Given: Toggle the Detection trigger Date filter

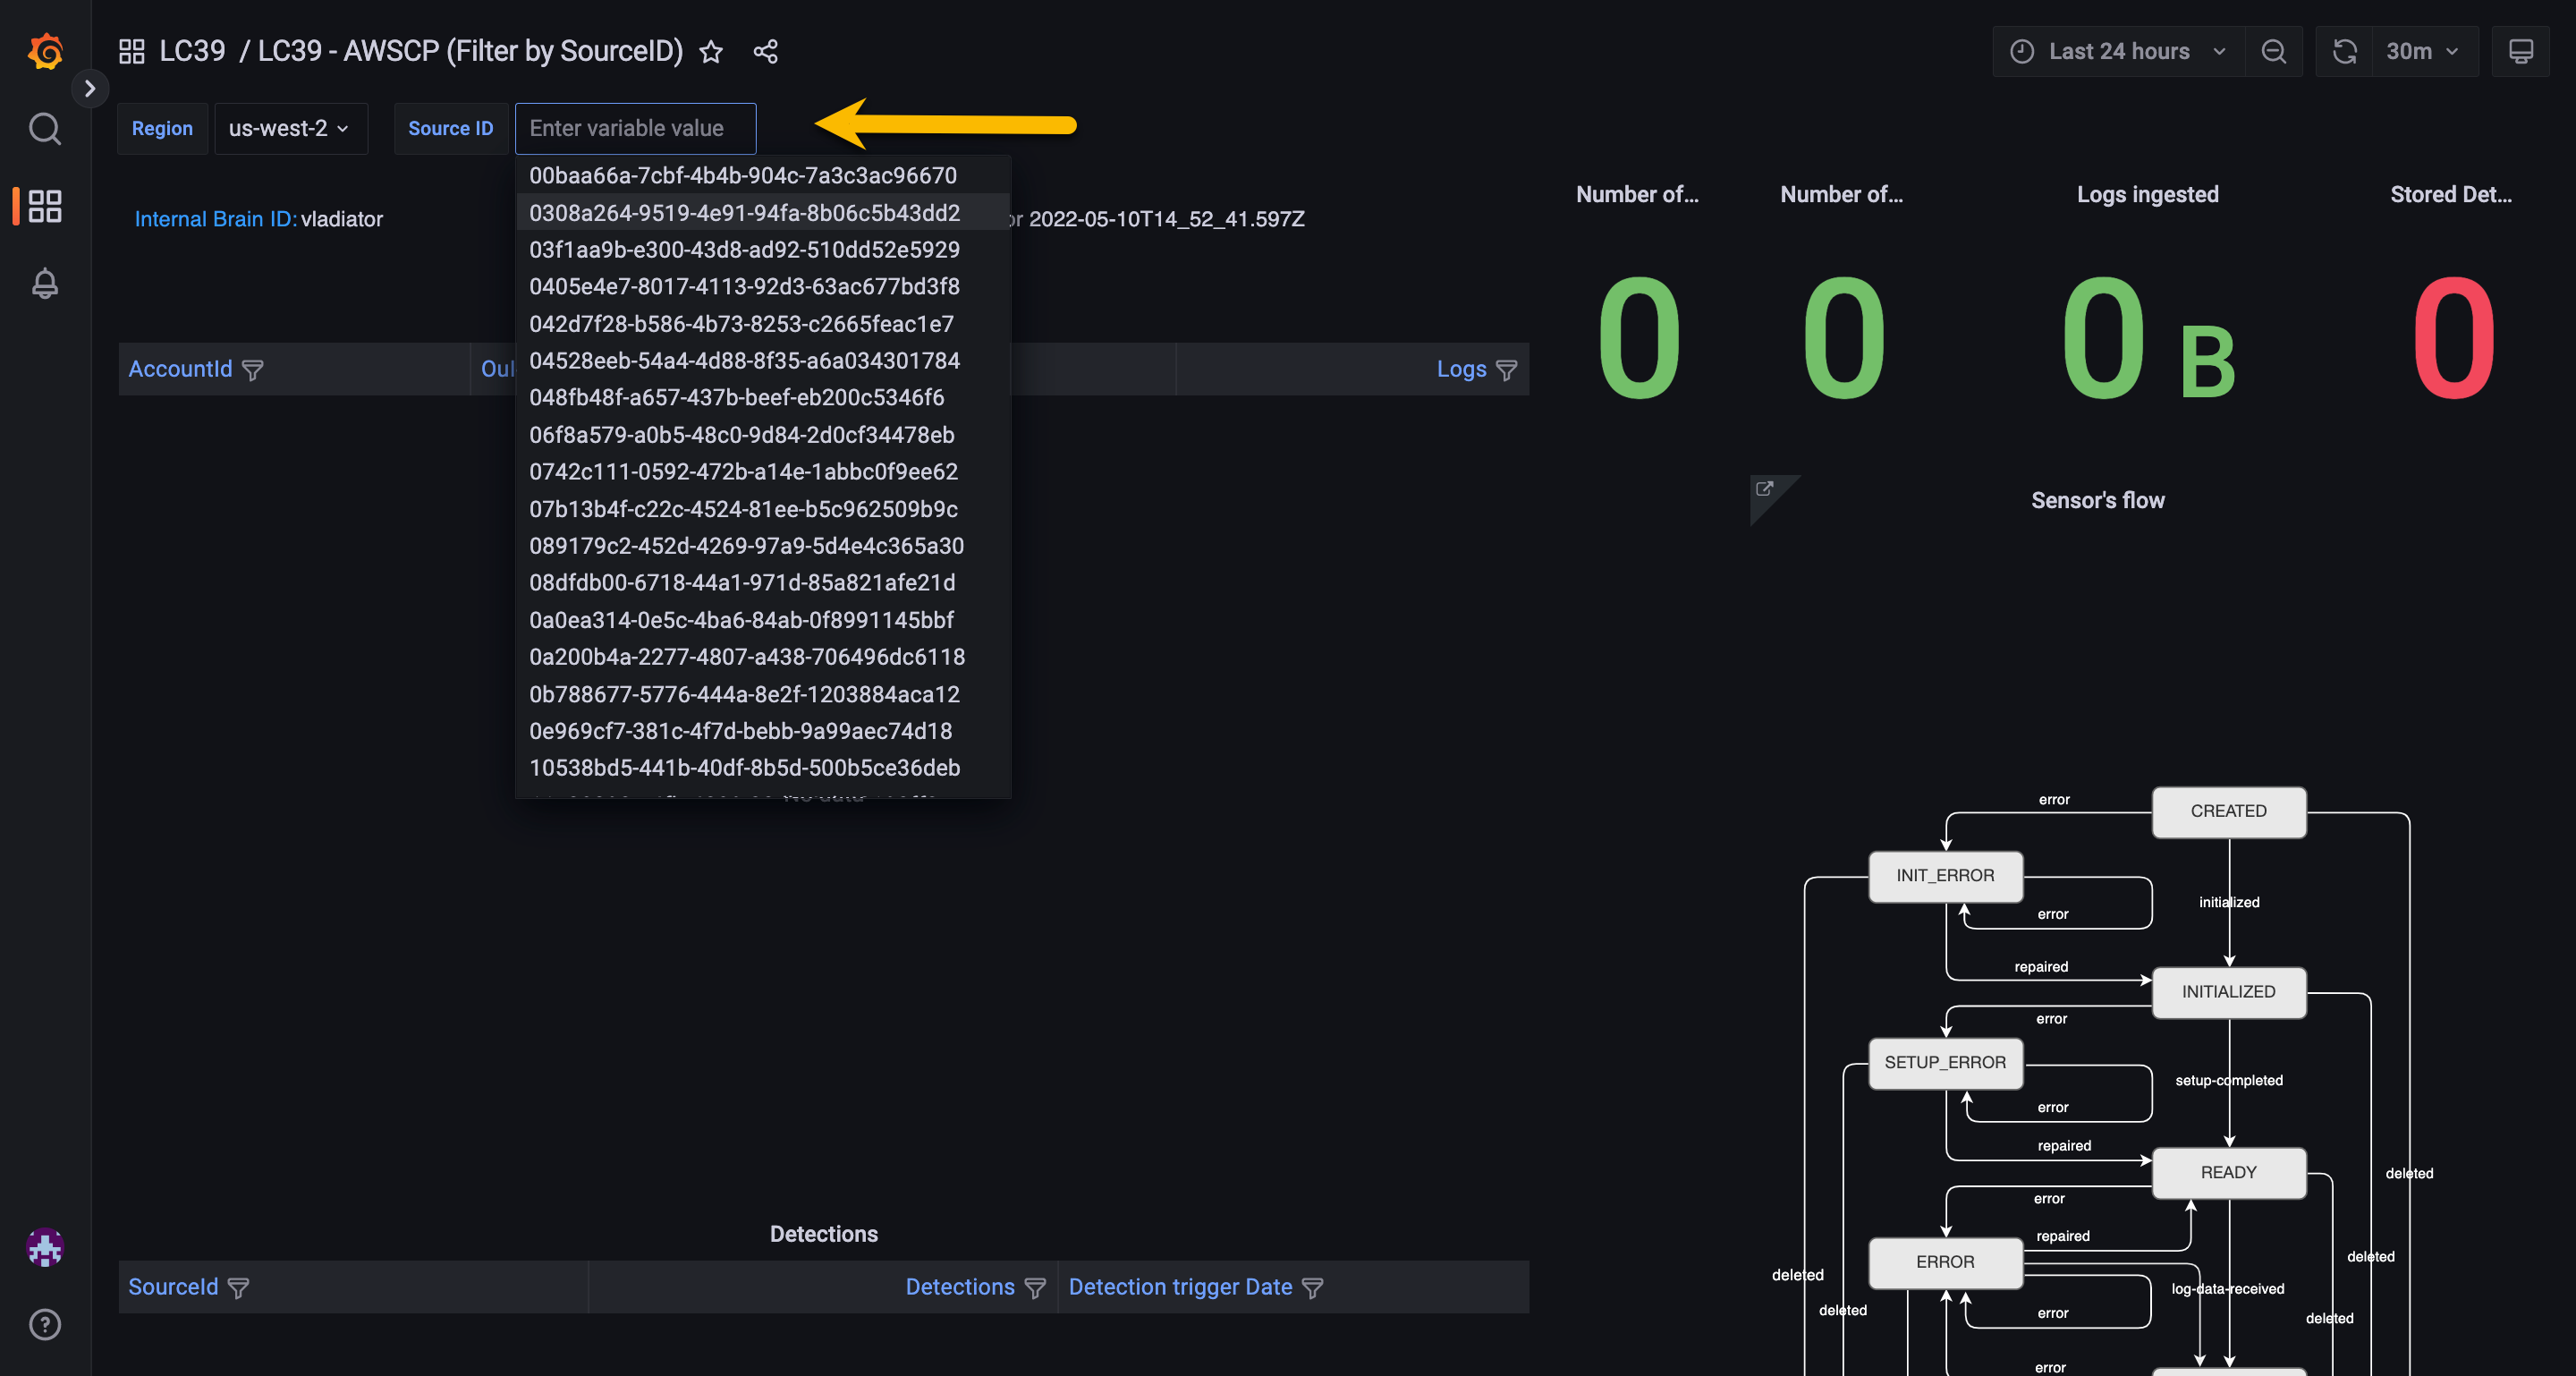Looking at the screenshot, I should 1312,1288.
